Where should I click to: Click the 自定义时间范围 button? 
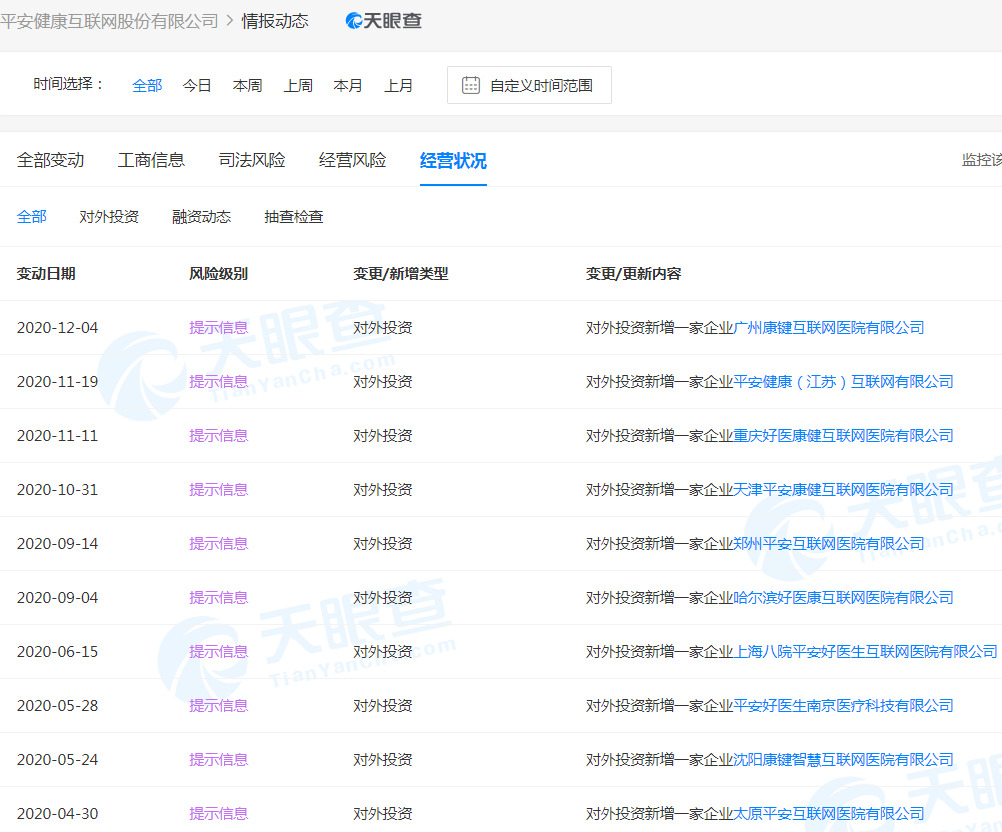(529, 85)
